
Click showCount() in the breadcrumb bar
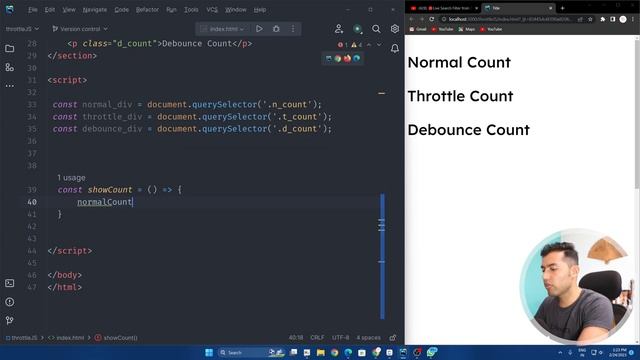pyautogui.click(x=116, y=338)
